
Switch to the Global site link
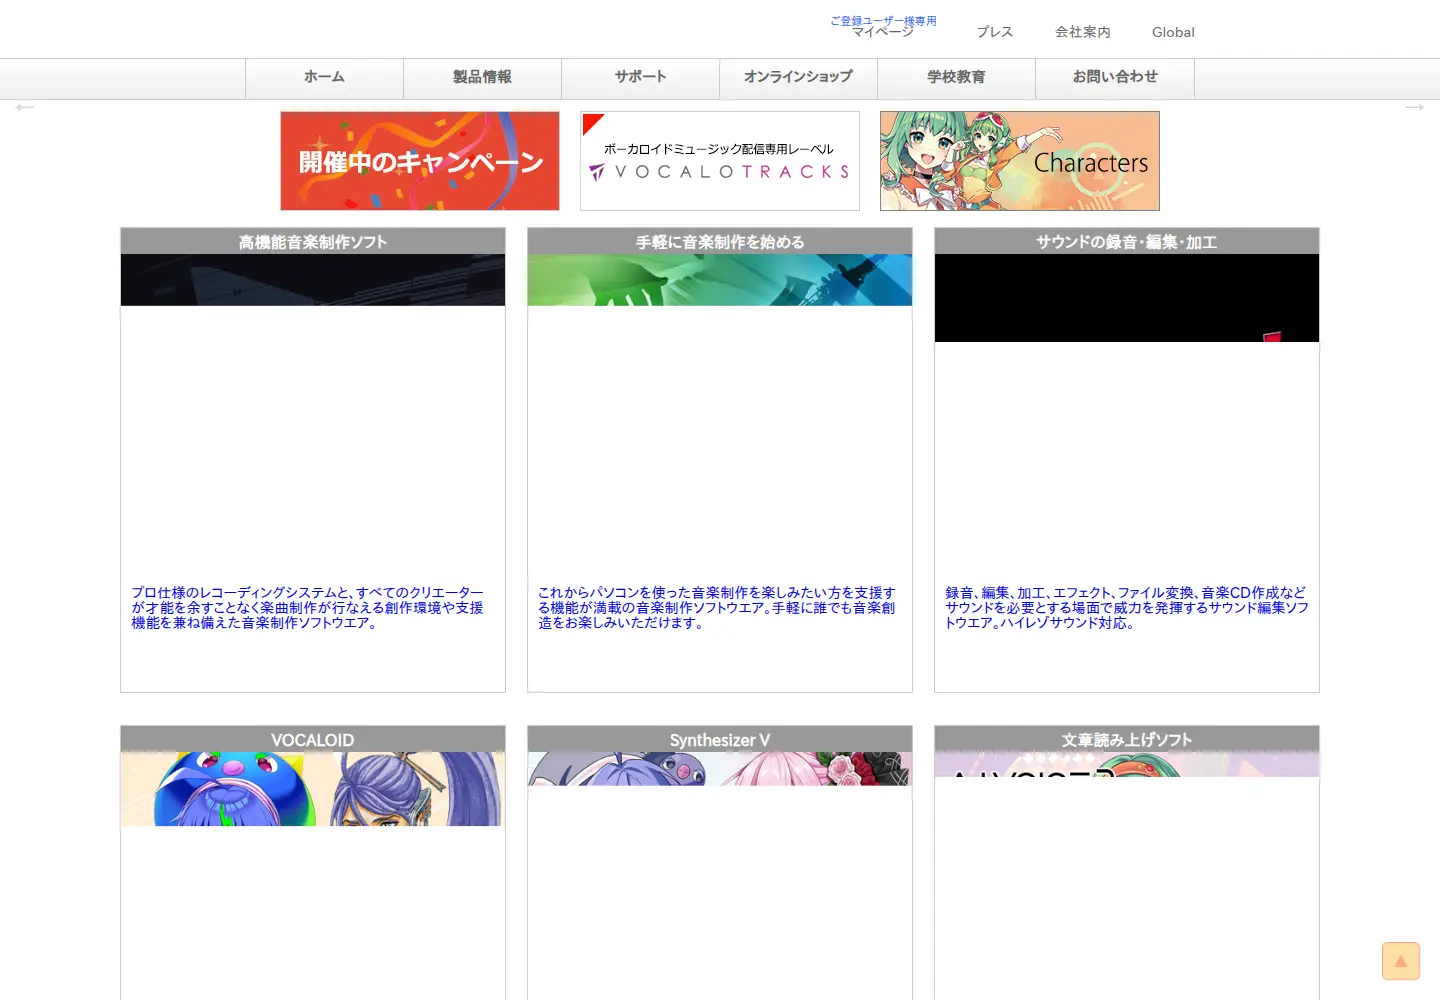point(1173,32)
